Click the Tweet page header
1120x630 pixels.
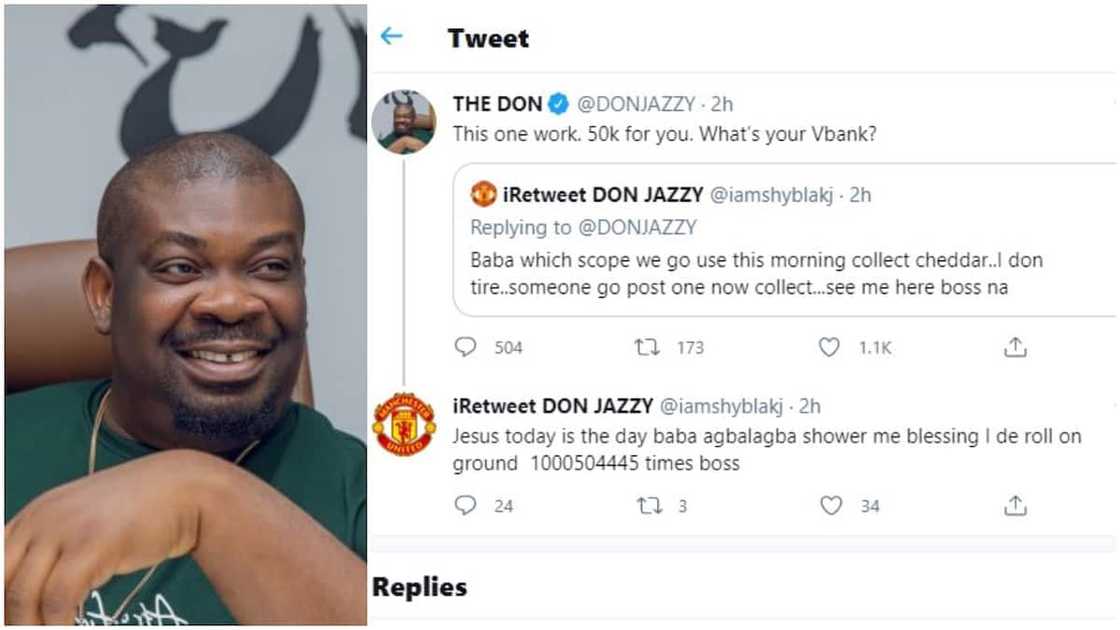coord(486,38)
